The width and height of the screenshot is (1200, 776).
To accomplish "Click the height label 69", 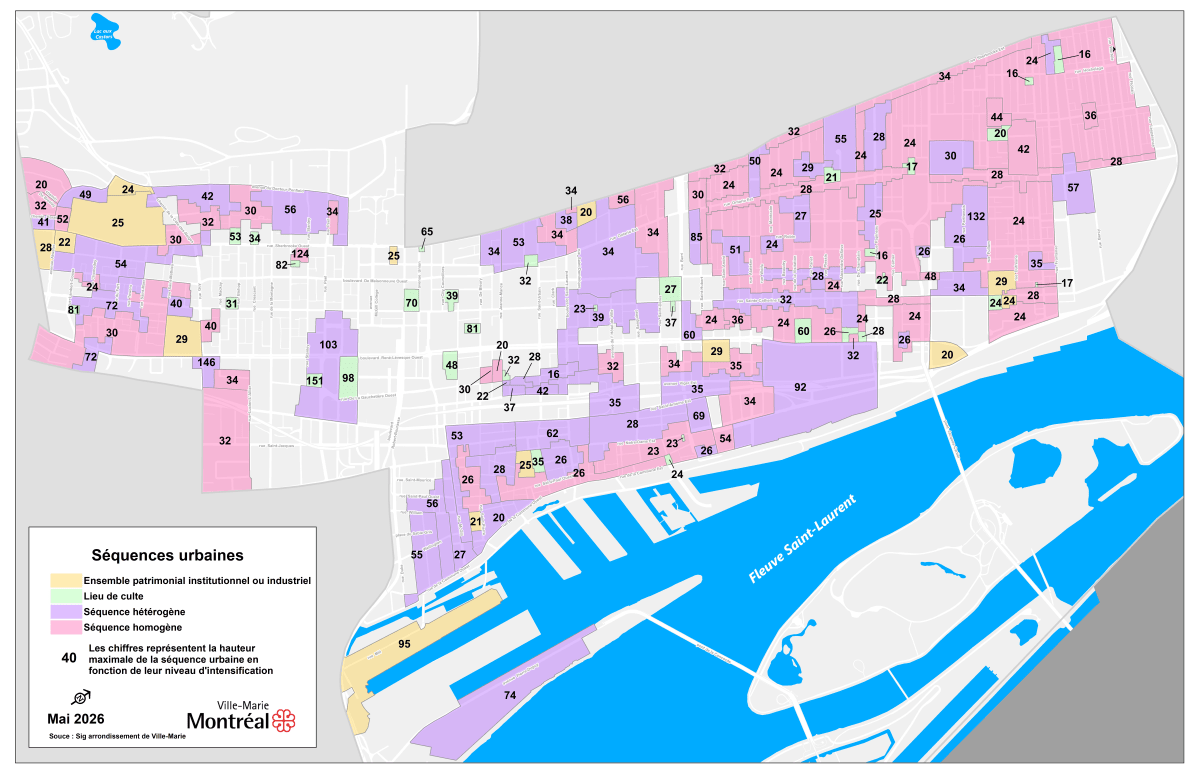I will [699, 415].
